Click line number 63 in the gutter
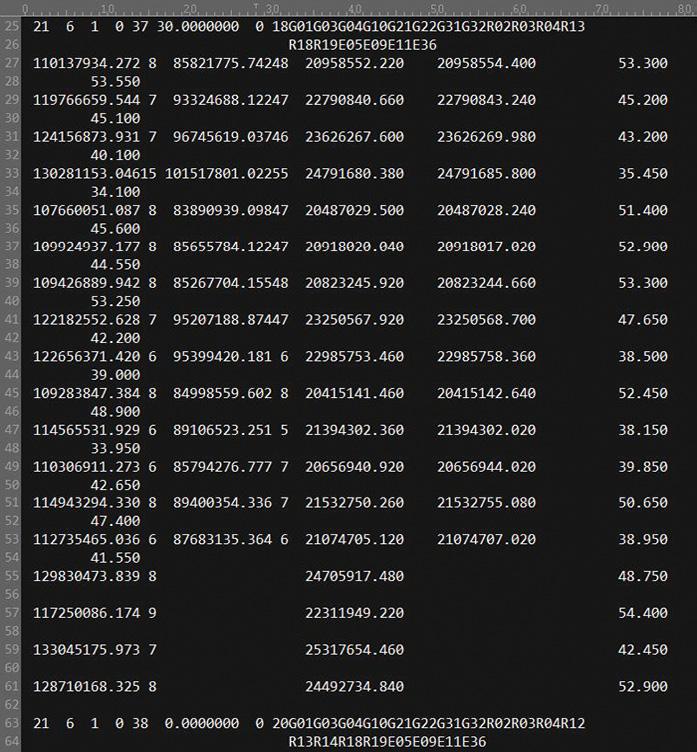 12,723
